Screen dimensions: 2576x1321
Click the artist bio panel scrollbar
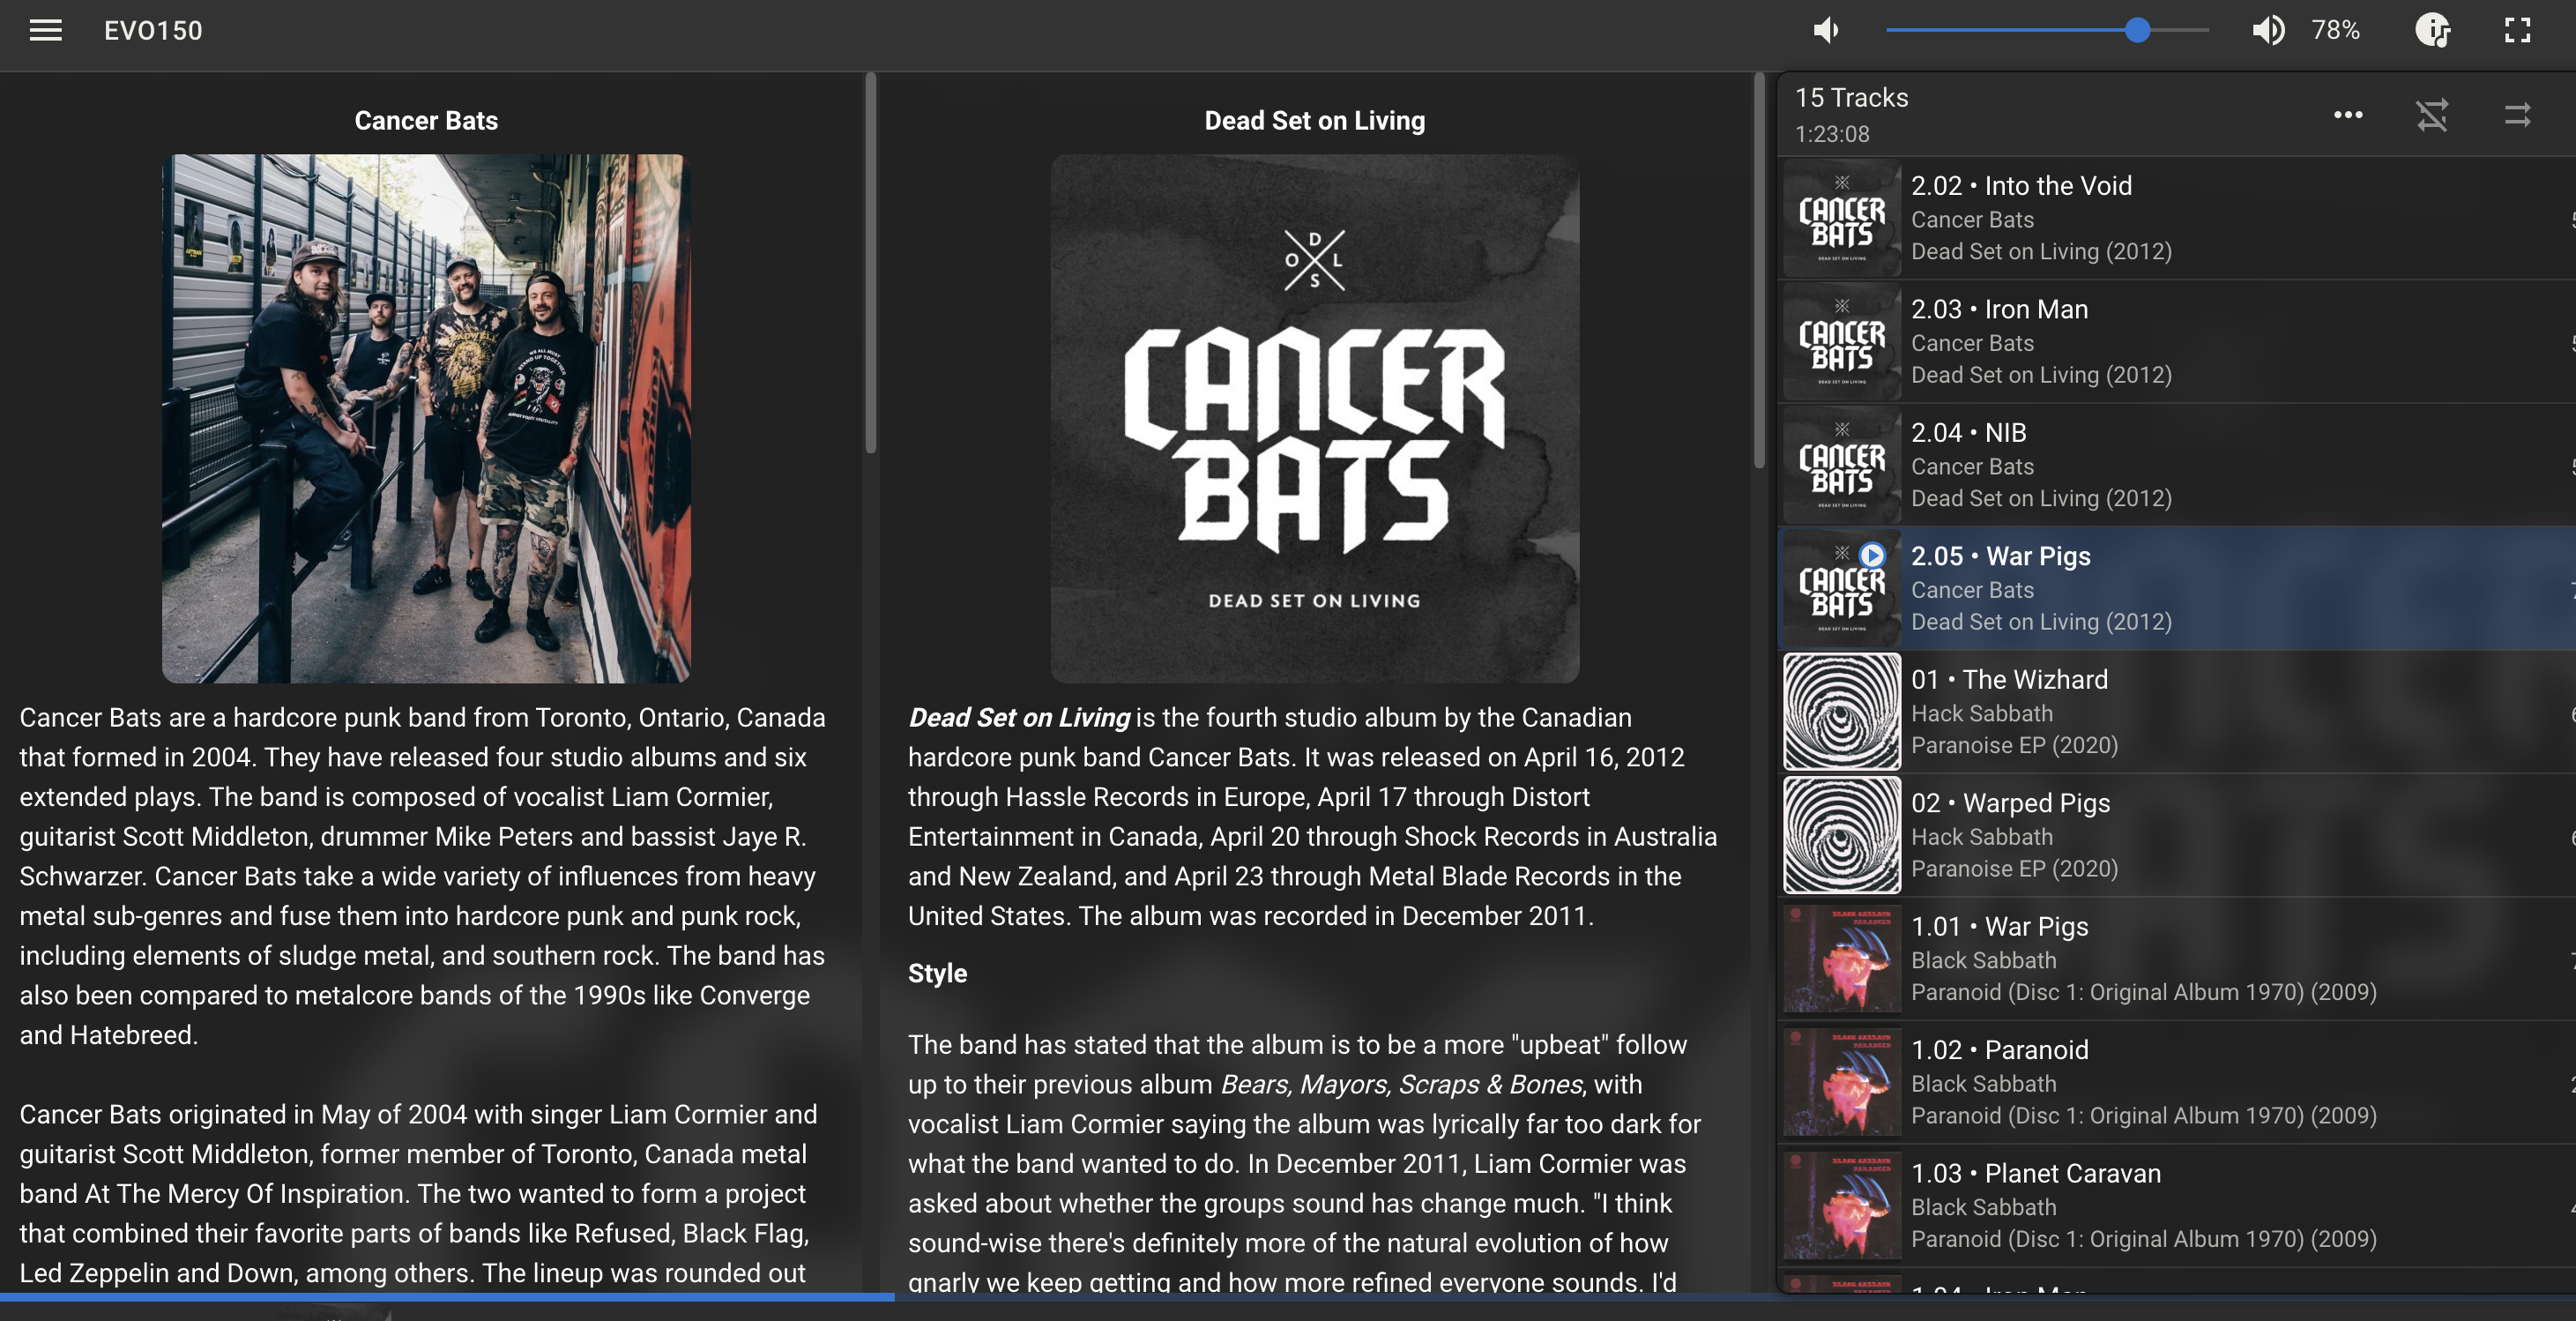(870, 263)
